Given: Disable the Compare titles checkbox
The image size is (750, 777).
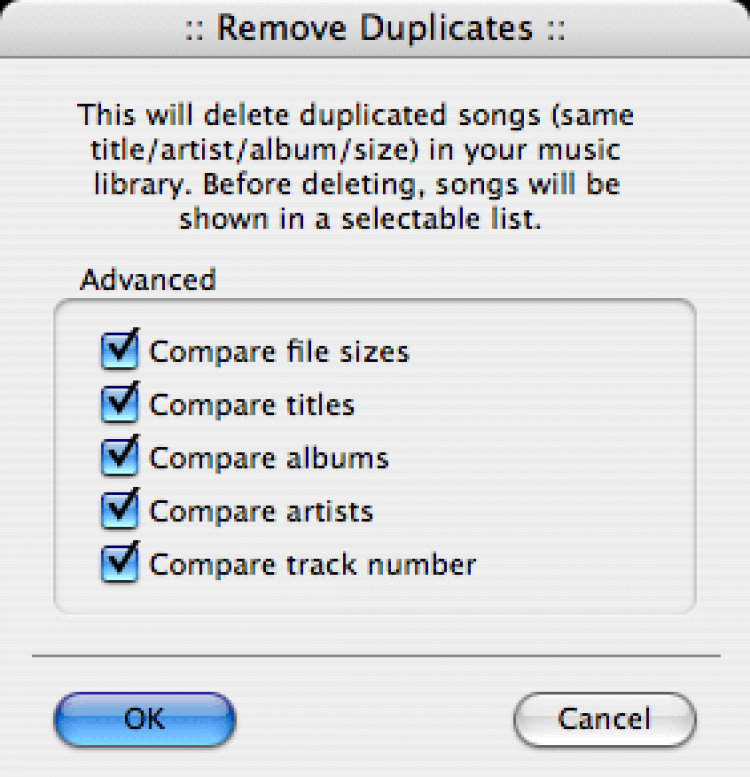Looking at the screenshot, I should pyautogui.click(x=119, y=405).
